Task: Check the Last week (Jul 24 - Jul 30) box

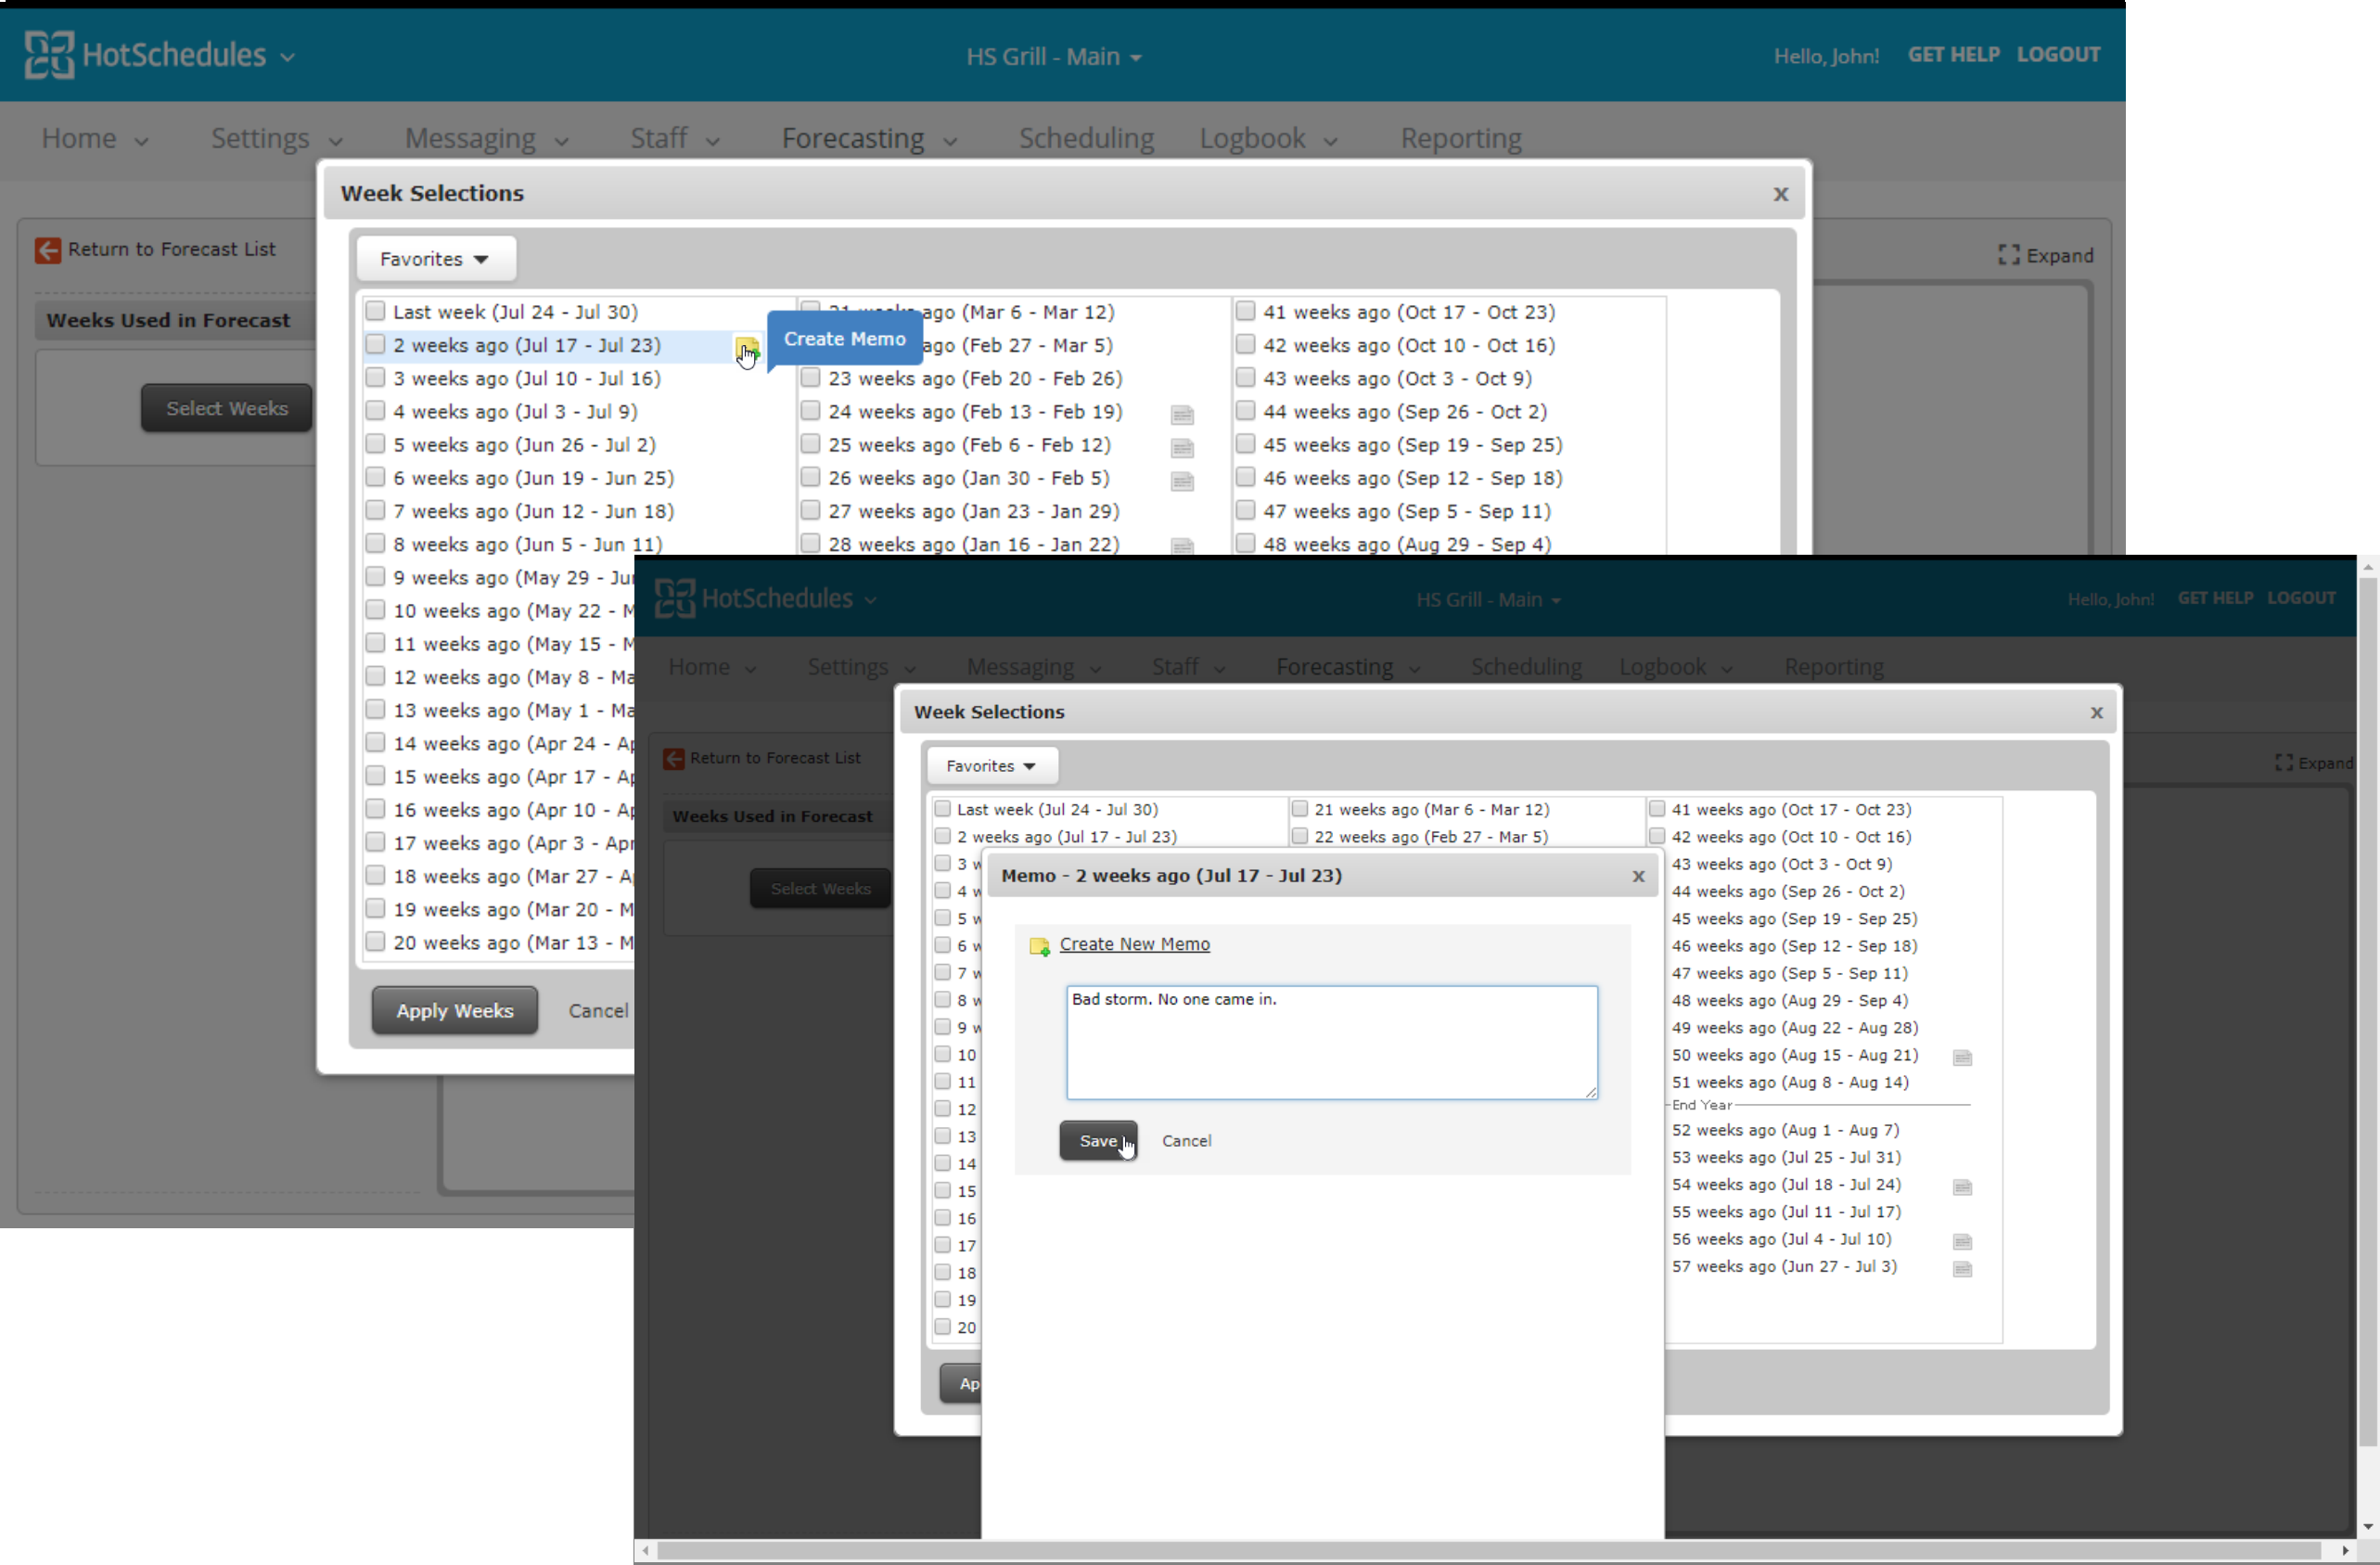Action: (375, 311)
